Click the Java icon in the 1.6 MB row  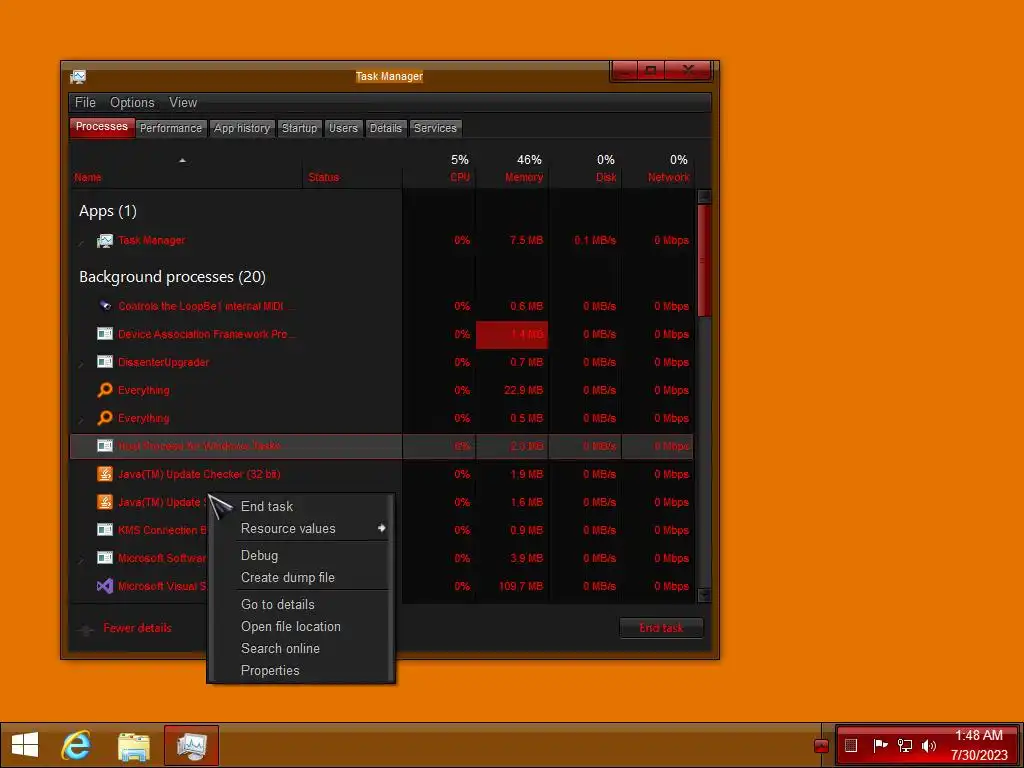(104, 502)
